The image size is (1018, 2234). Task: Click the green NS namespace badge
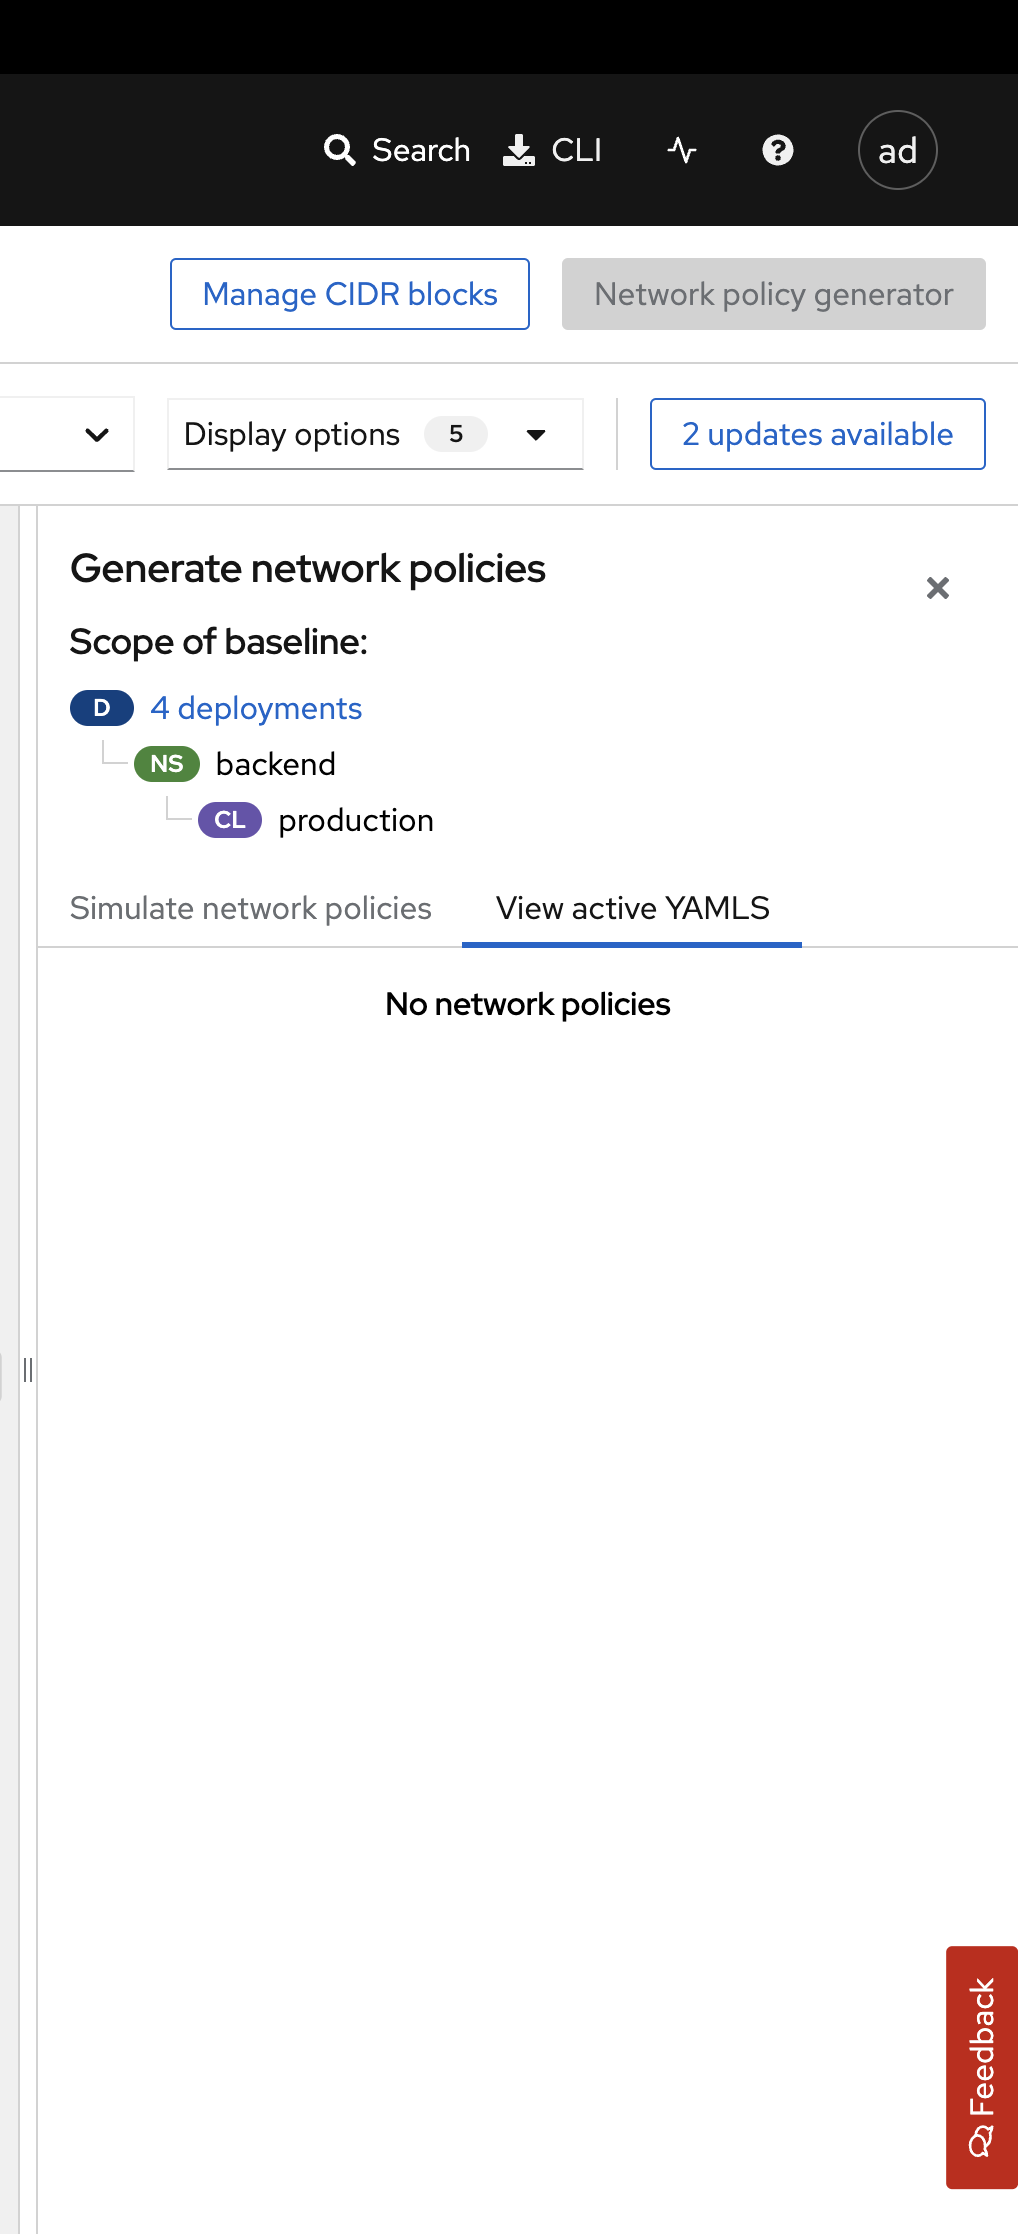click(167, 764)
